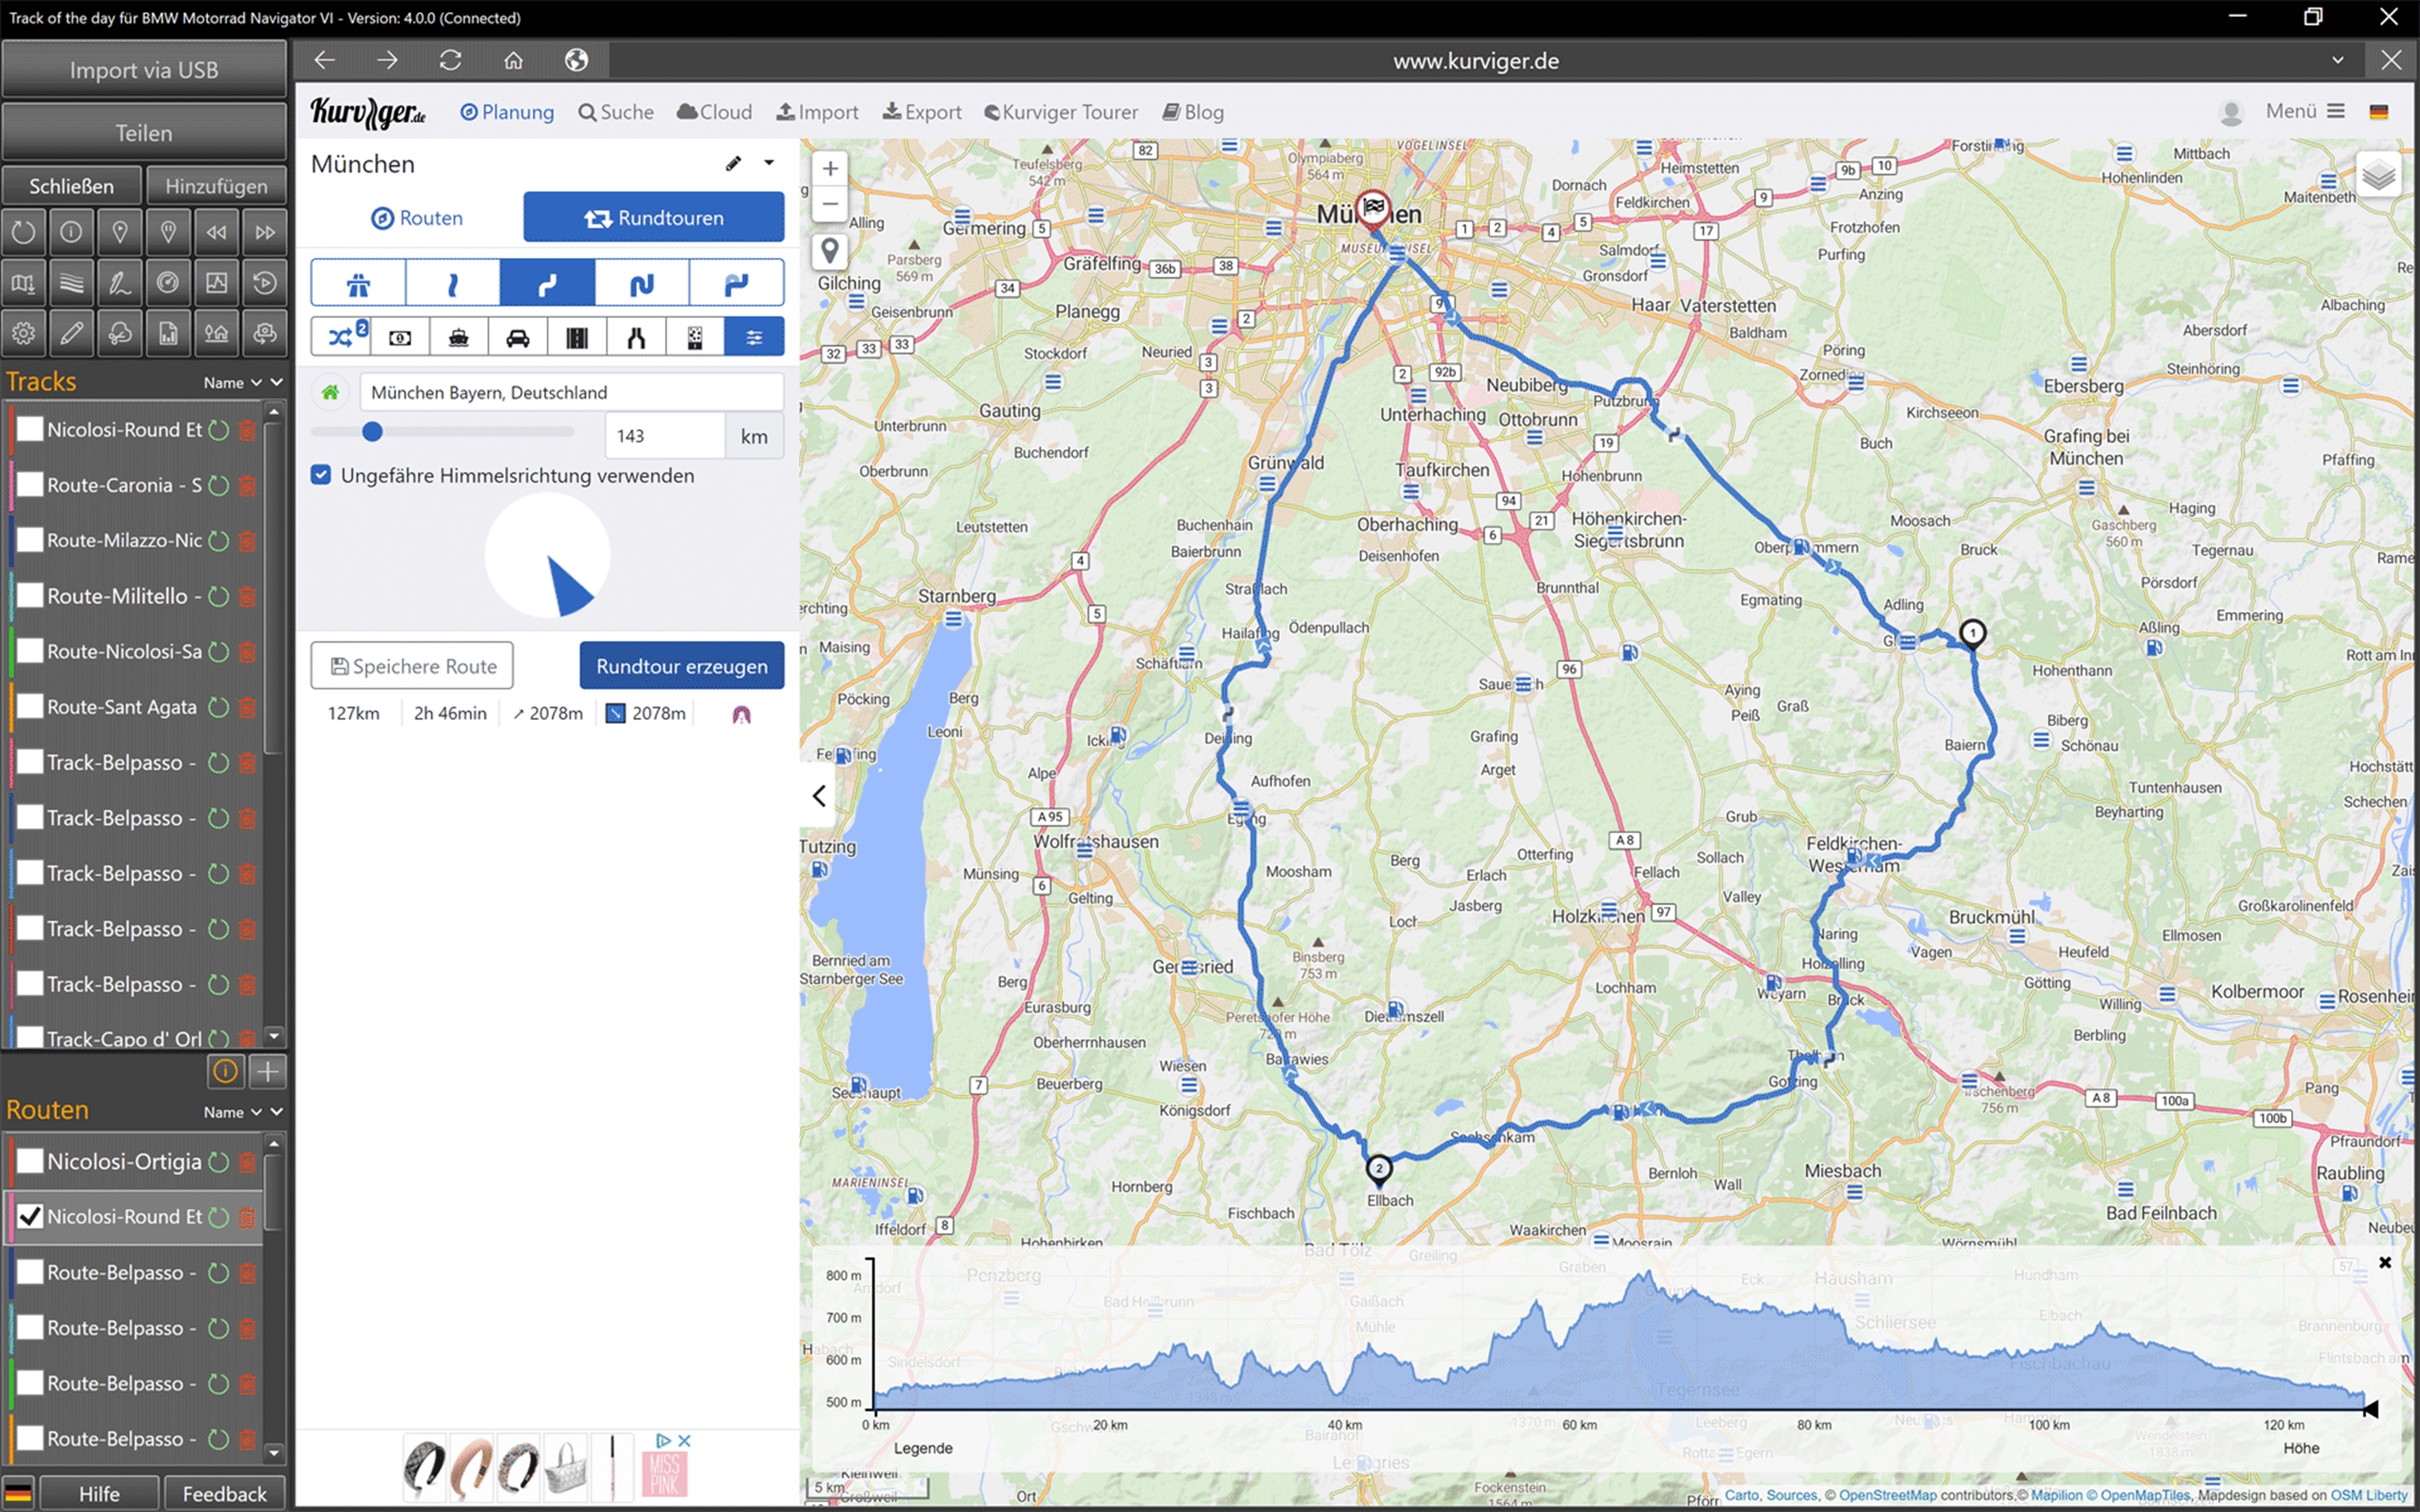The width and height of the screenshot is (2420, 1512).
Task: Open the map layers icon
Action: [x=2377, y=177]
